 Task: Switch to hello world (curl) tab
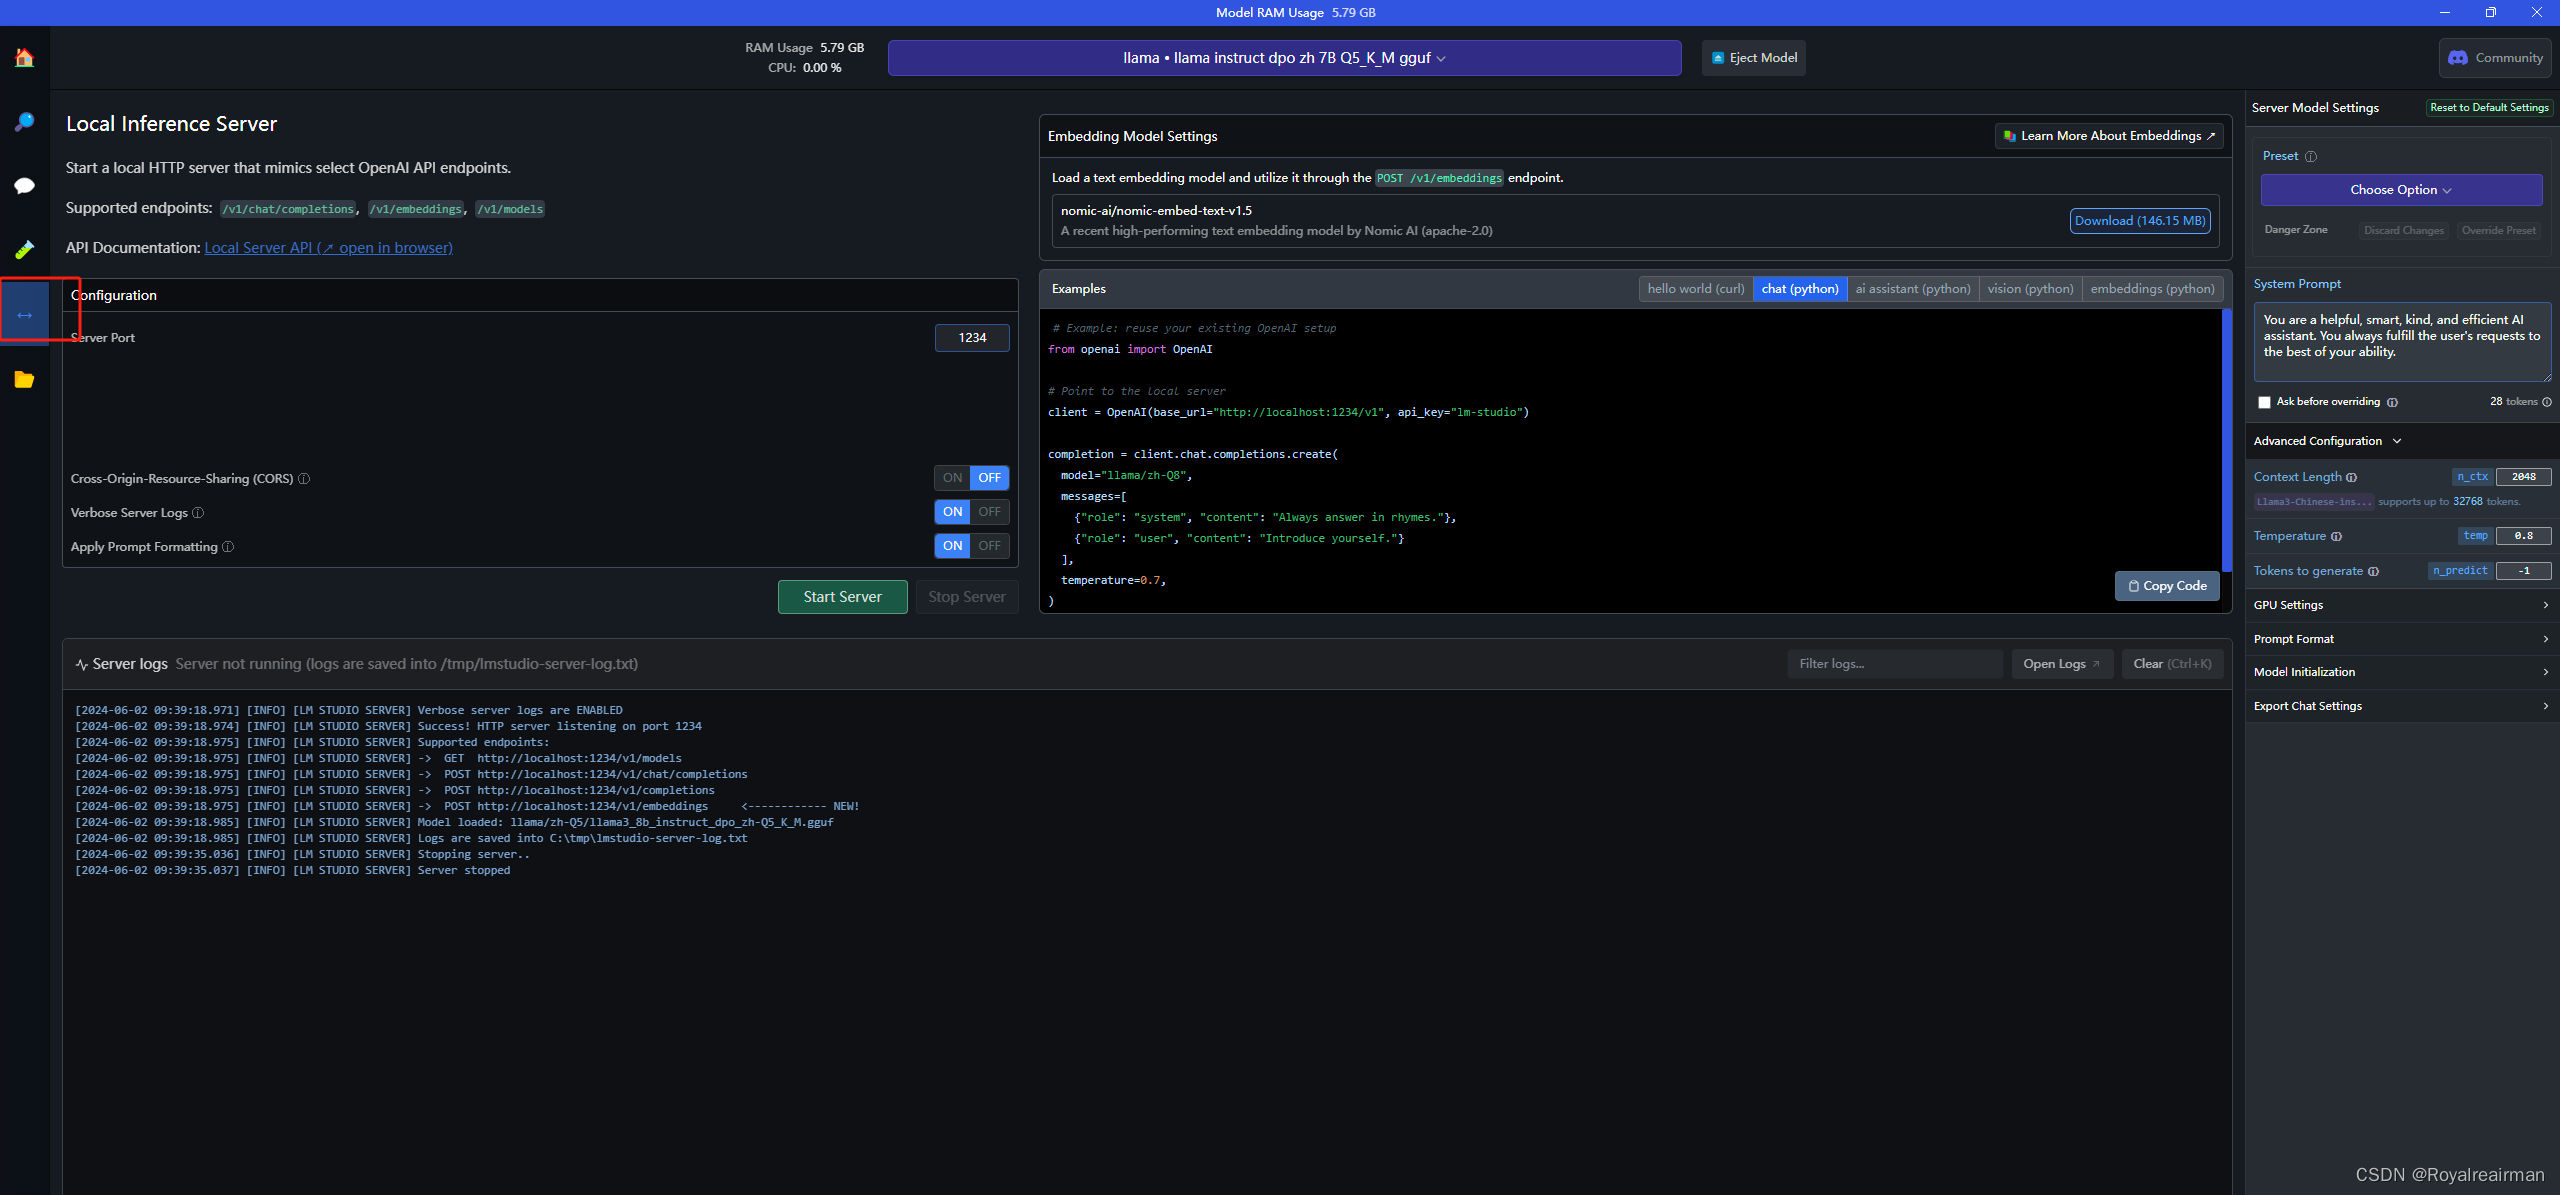coord(1695,289)
